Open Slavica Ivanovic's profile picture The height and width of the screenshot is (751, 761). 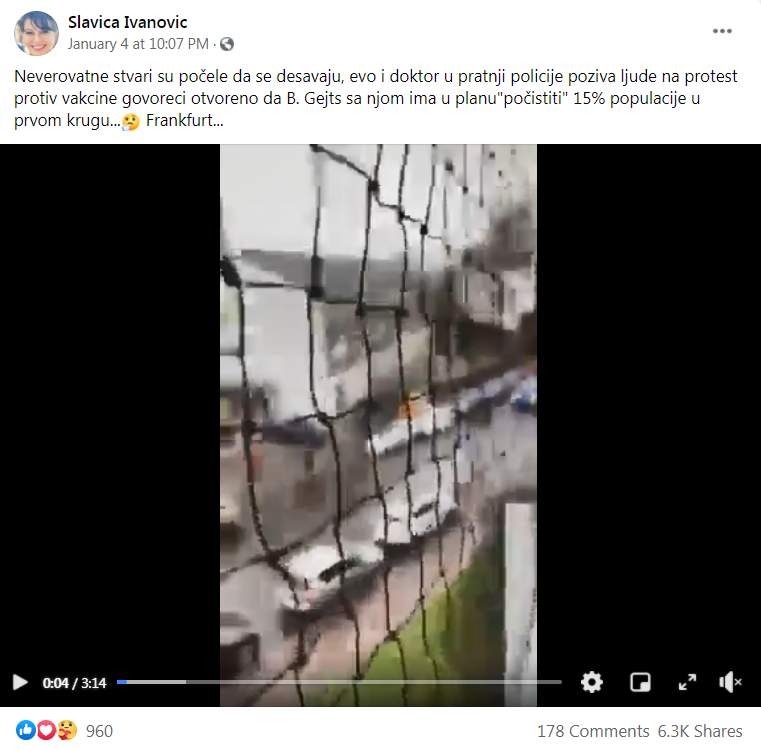tap(36, 33)
